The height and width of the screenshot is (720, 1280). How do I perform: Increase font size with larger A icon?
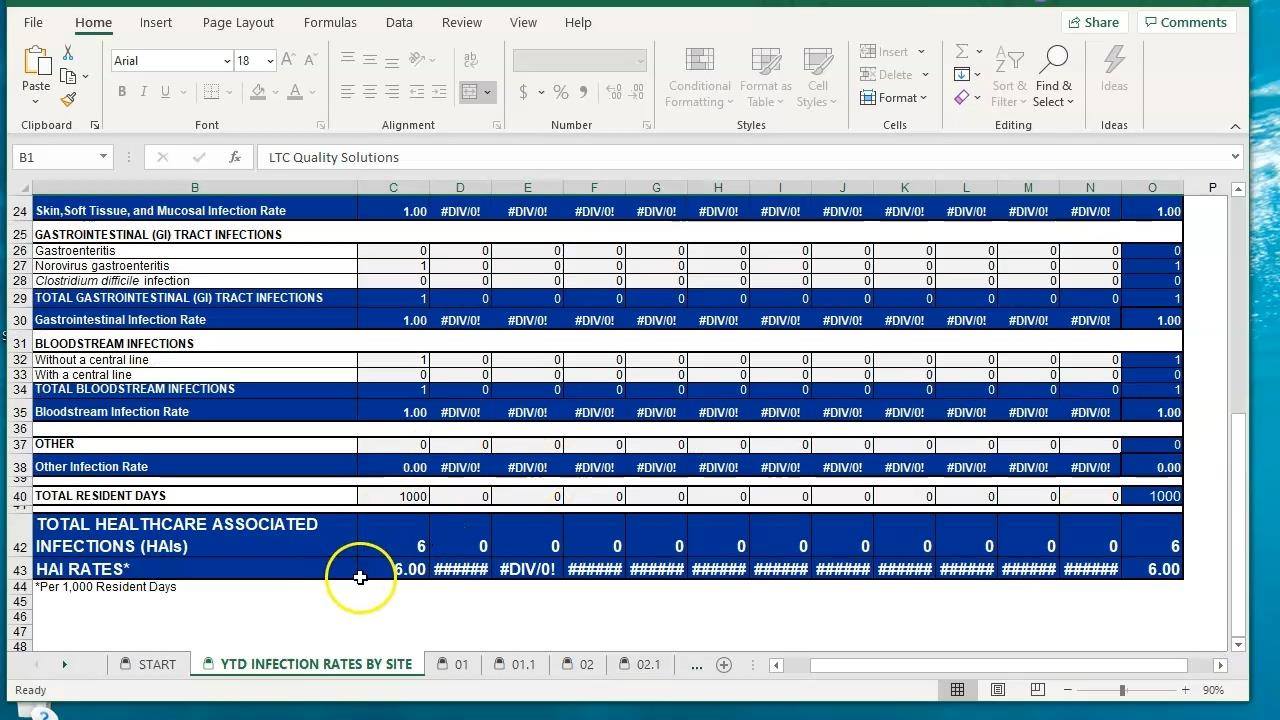[288, 61]
